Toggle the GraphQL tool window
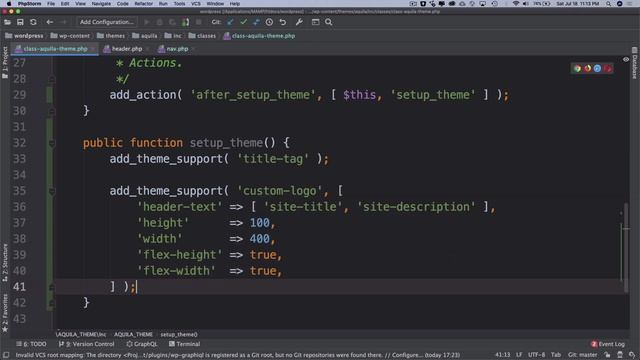Screen dimensions: 640x360 click(x=142, y=344)
